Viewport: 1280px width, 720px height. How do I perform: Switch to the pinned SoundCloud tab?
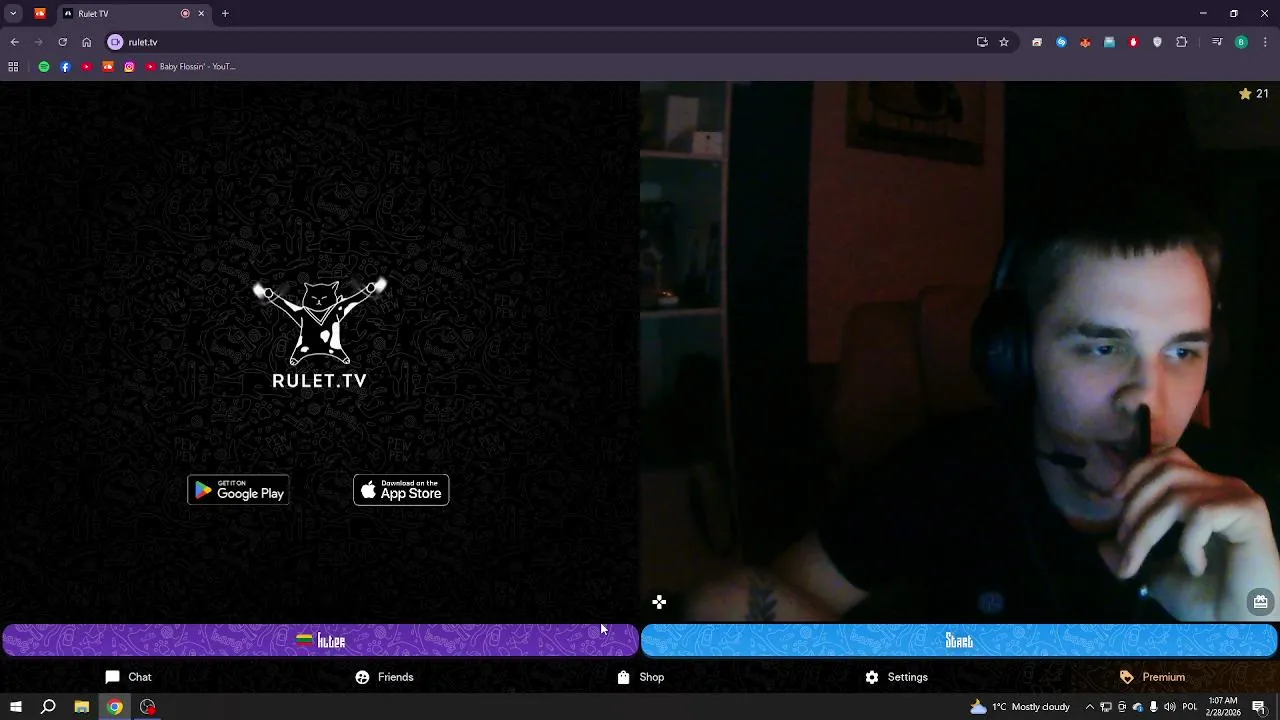[x=40, y=13]
